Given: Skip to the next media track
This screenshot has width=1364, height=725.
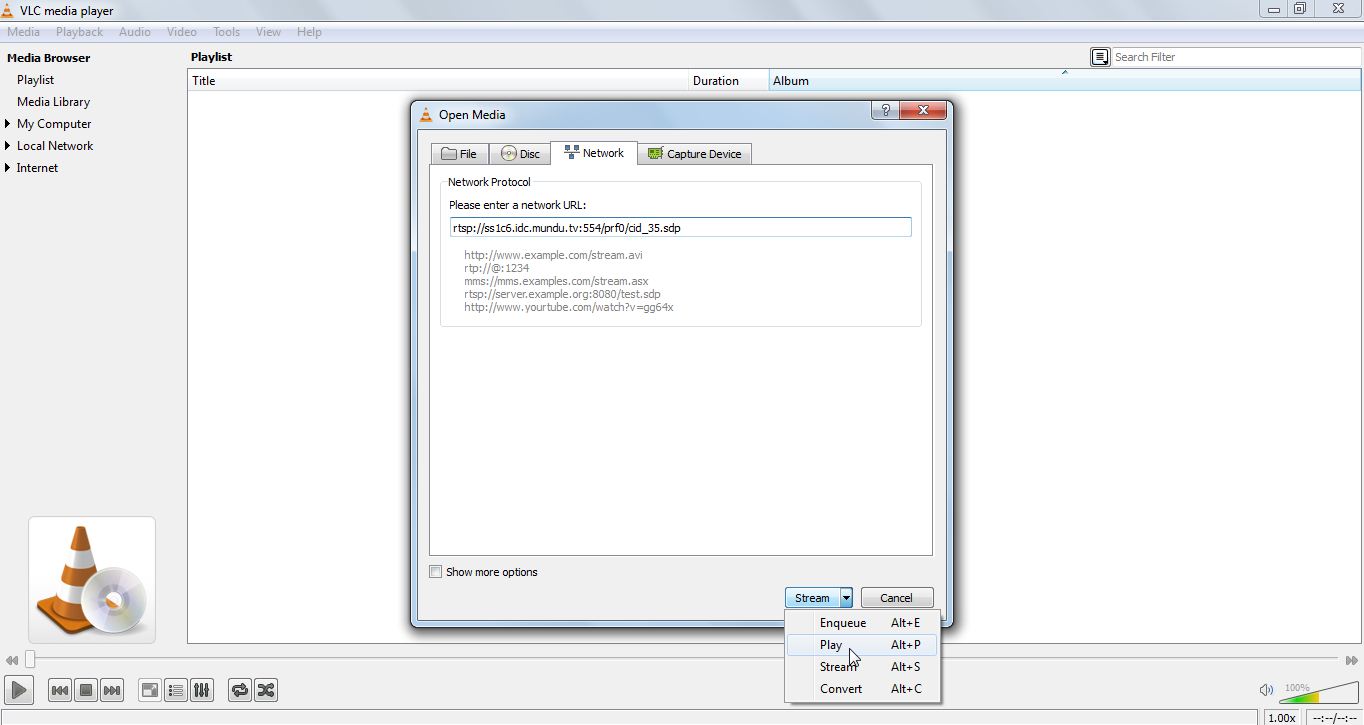Looking at the screenshot, I should [x=112, y=690].
